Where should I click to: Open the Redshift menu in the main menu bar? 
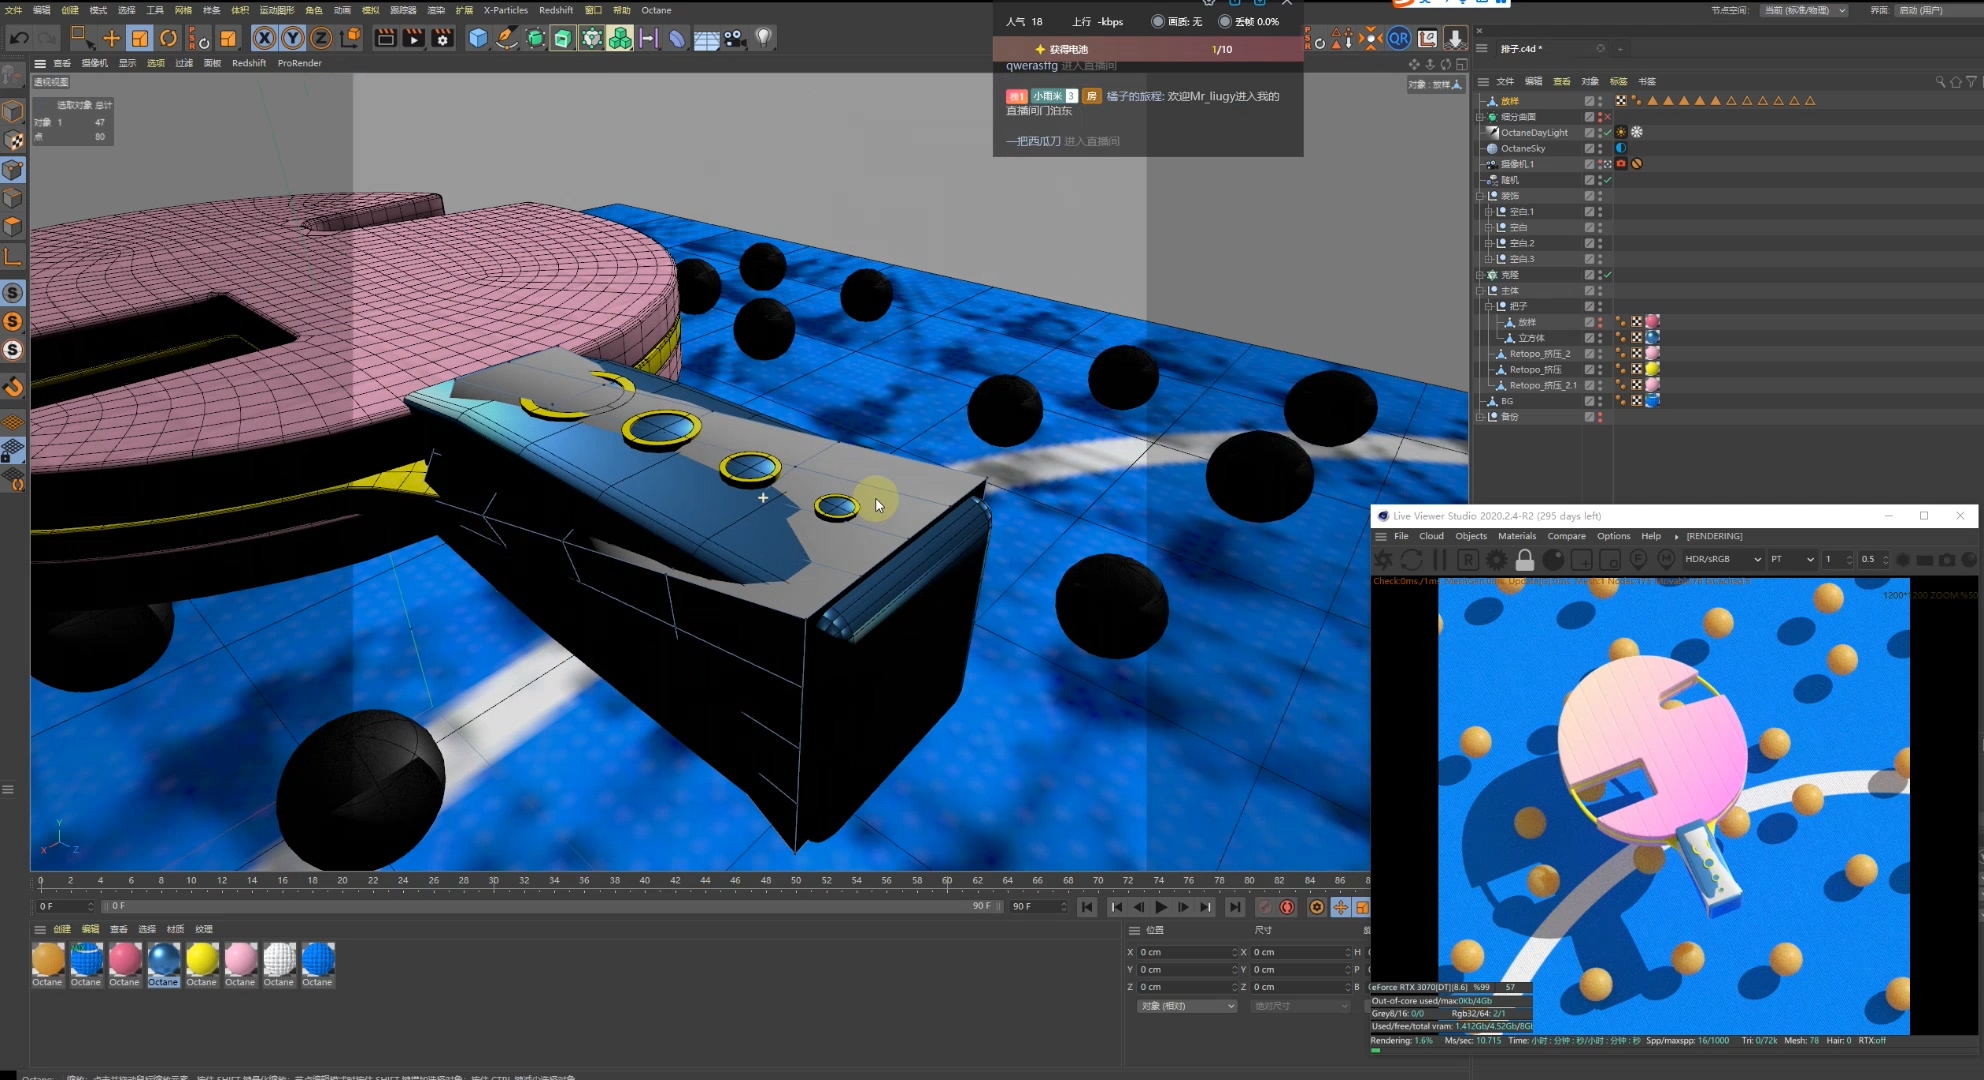tap(556, 10)
